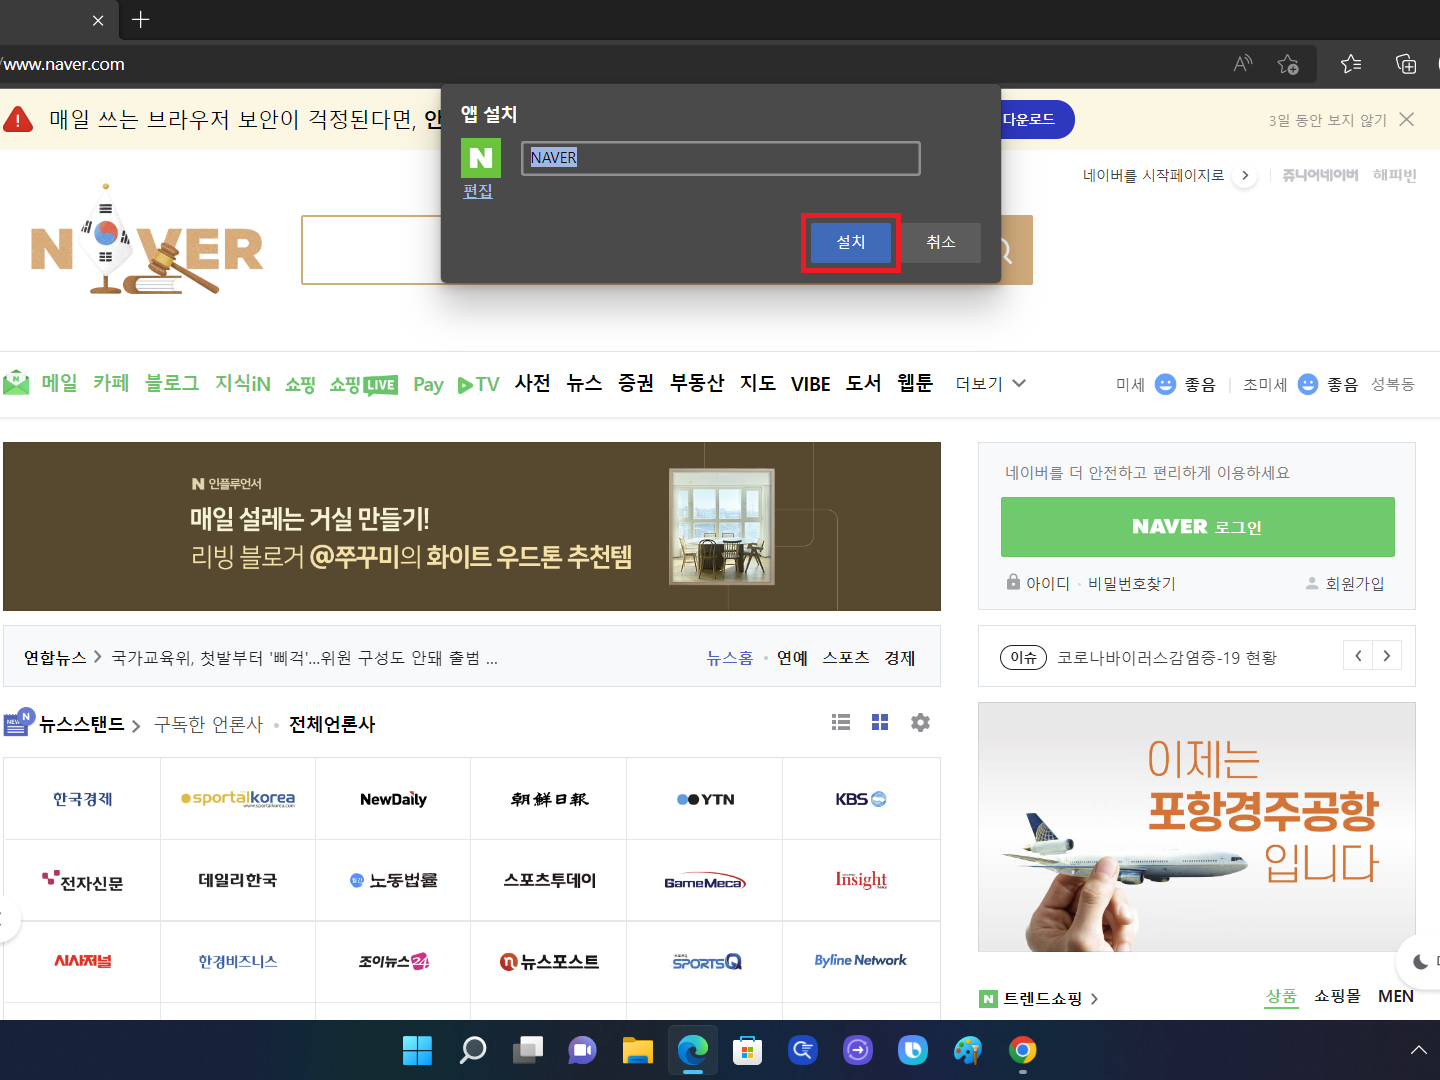The height and width of the screenshot is (1080, 1440).
Task: Toggle dark mode moon icon
Action: point(1420,961)
